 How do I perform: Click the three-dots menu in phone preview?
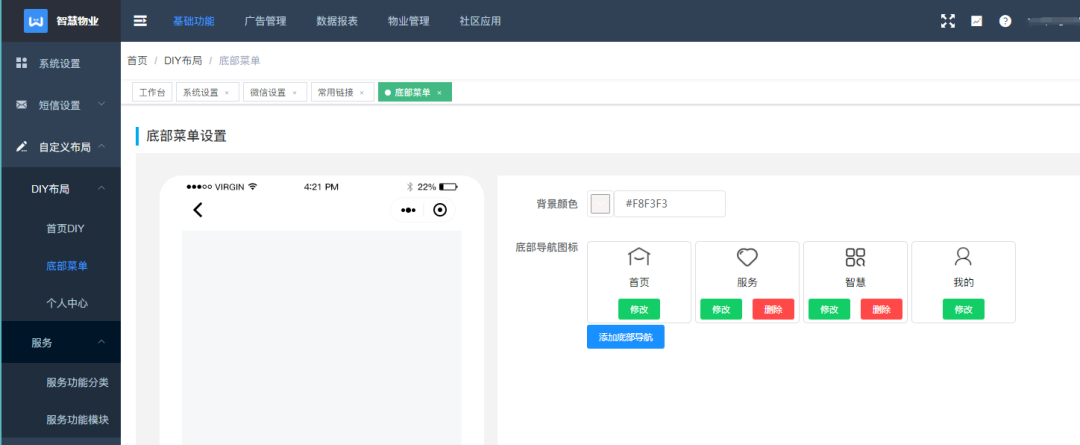point(408,210)
